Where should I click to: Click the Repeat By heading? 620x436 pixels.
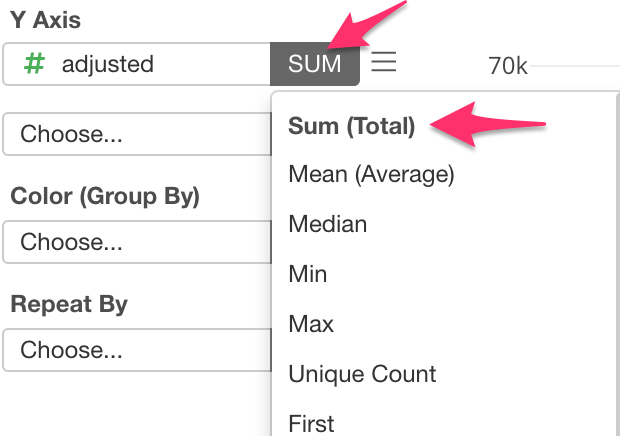(69, 304)
